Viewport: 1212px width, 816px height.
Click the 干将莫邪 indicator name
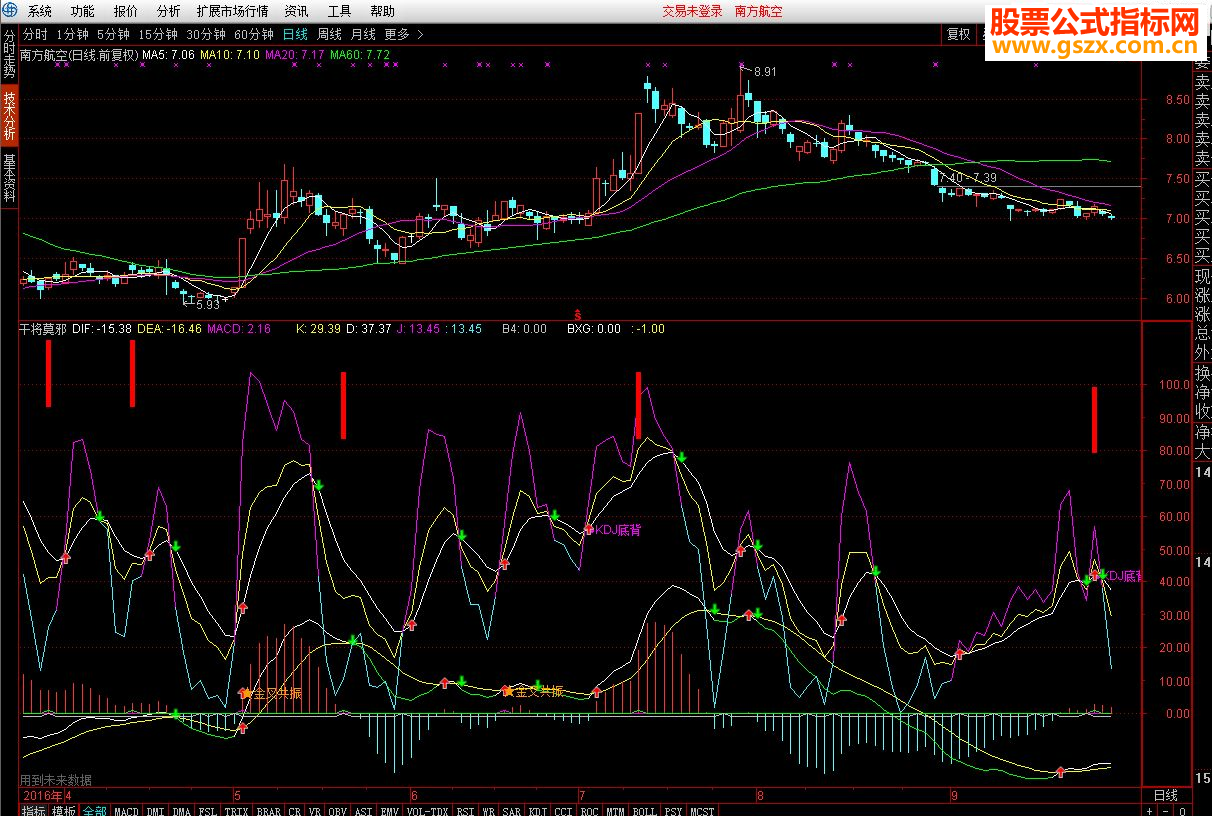pyautogui.click(x=44, y=328)
